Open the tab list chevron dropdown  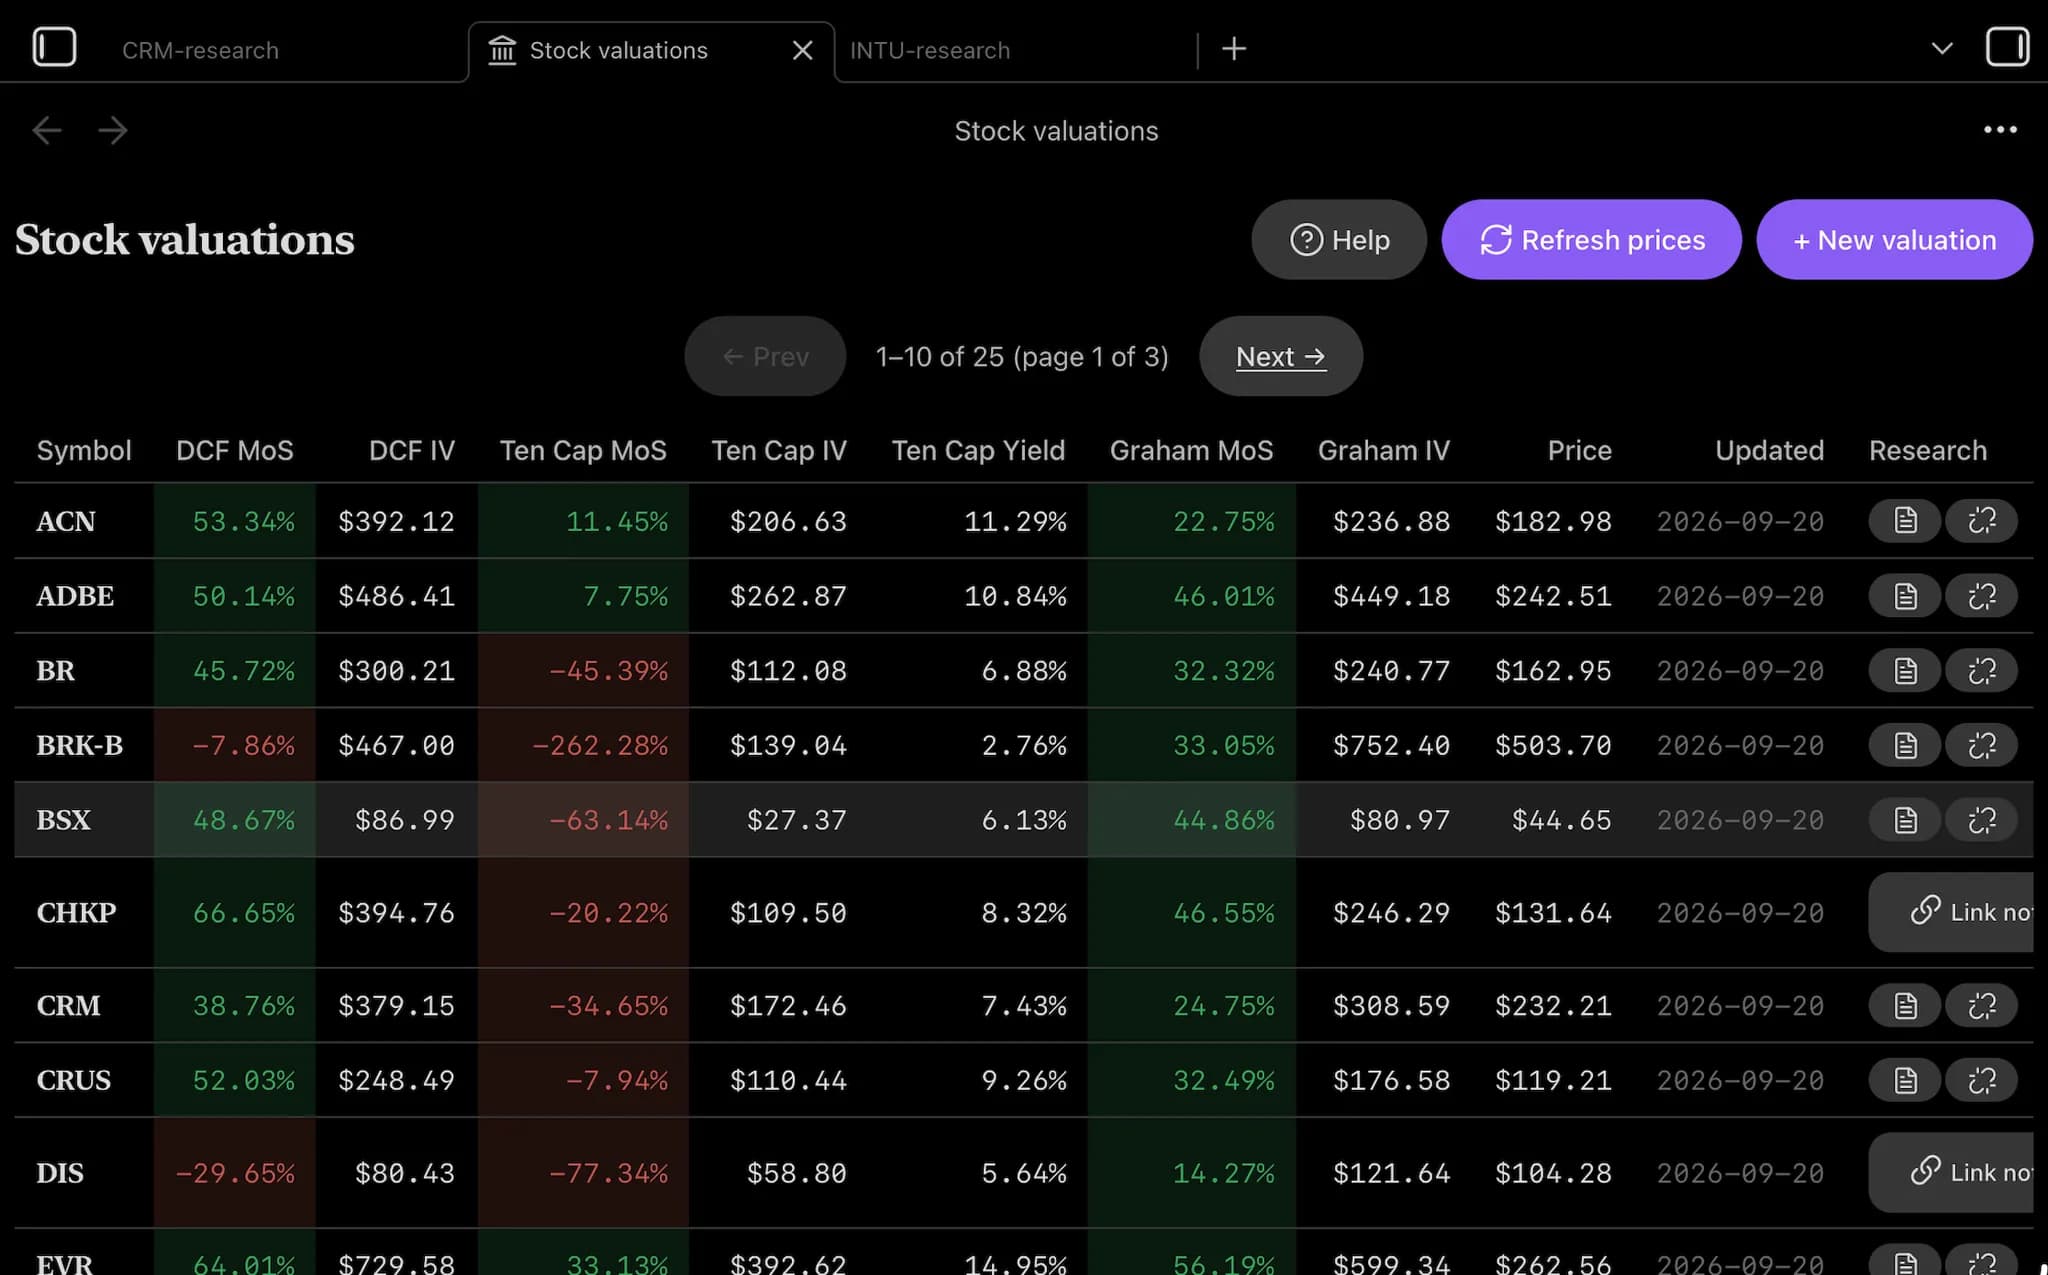(x=1941, y=48)
